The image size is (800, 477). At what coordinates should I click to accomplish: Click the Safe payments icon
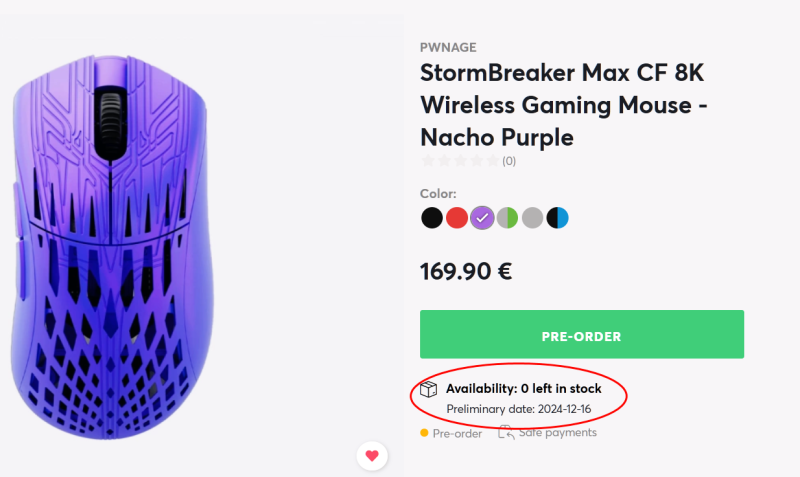coord(506,433)
